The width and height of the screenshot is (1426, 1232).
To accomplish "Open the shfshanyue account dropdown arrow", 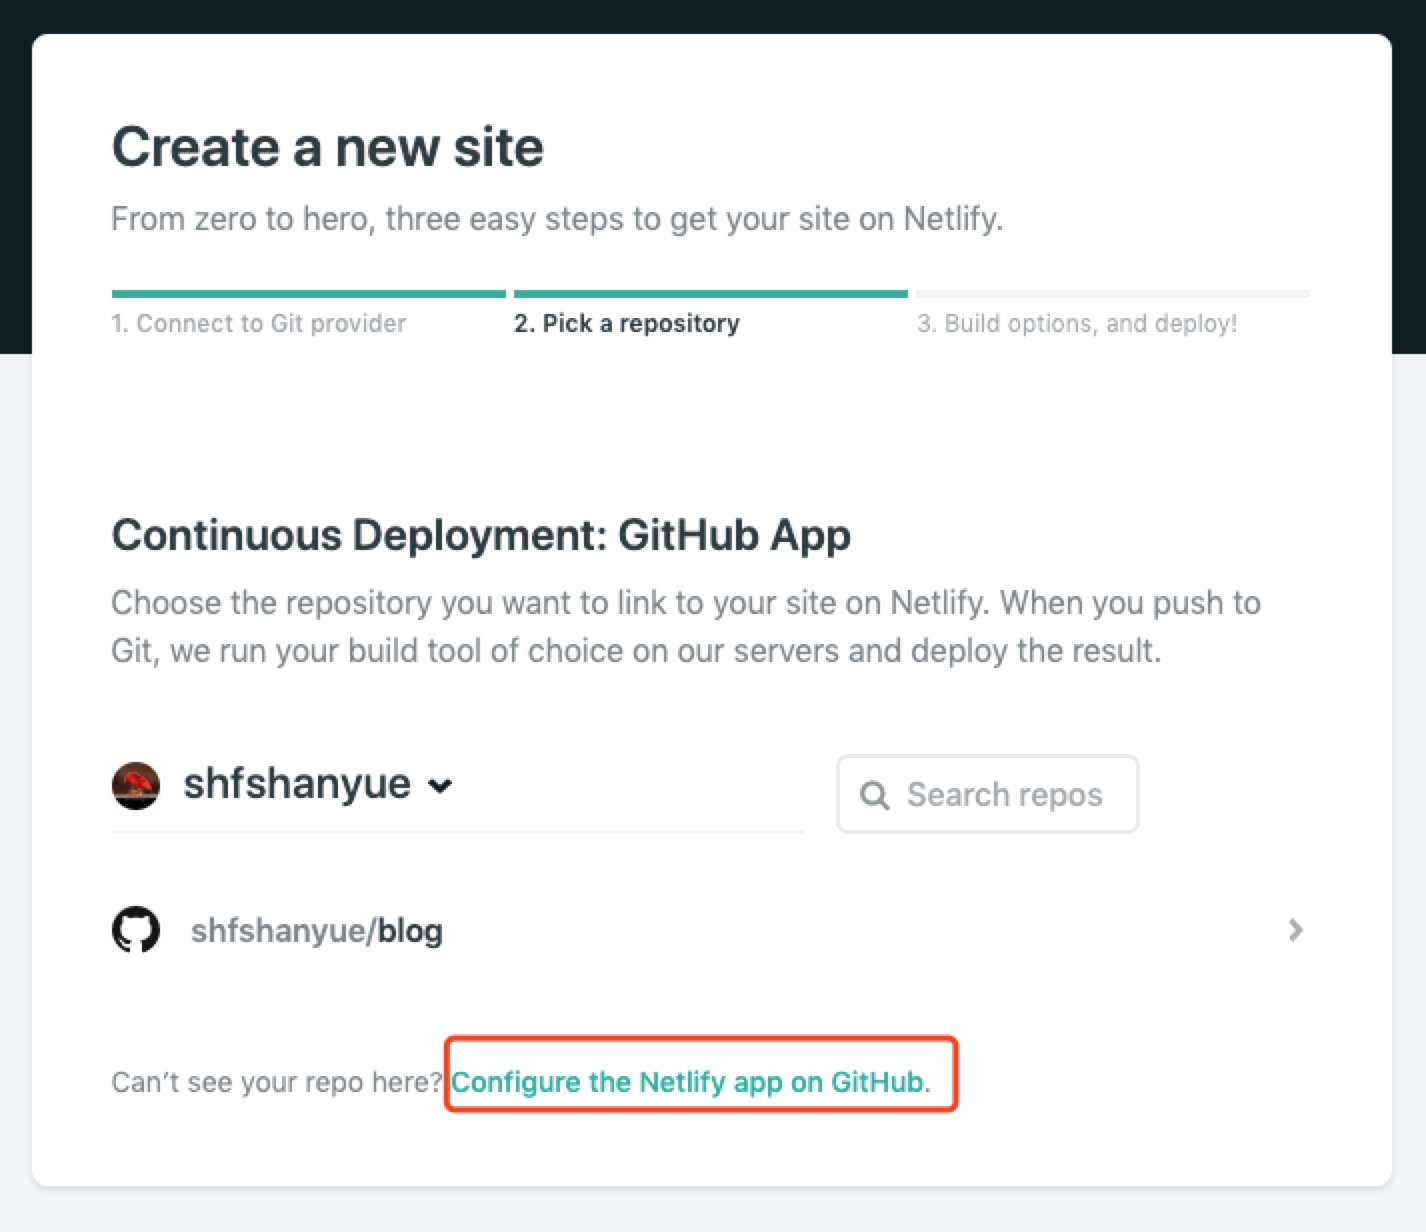I will click(440, 786).
